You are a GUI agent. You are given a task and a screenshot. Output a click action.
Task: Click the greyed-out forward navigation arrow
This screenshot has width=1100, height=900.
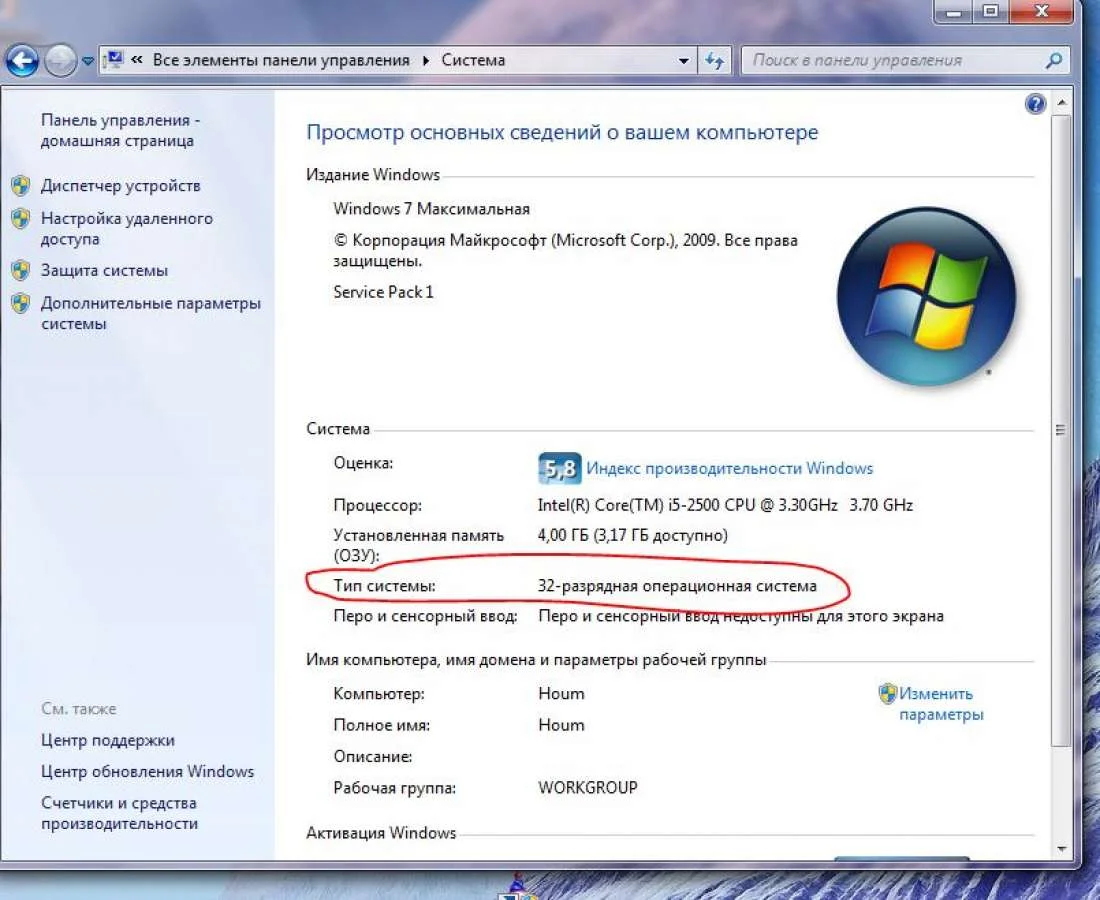60,61
